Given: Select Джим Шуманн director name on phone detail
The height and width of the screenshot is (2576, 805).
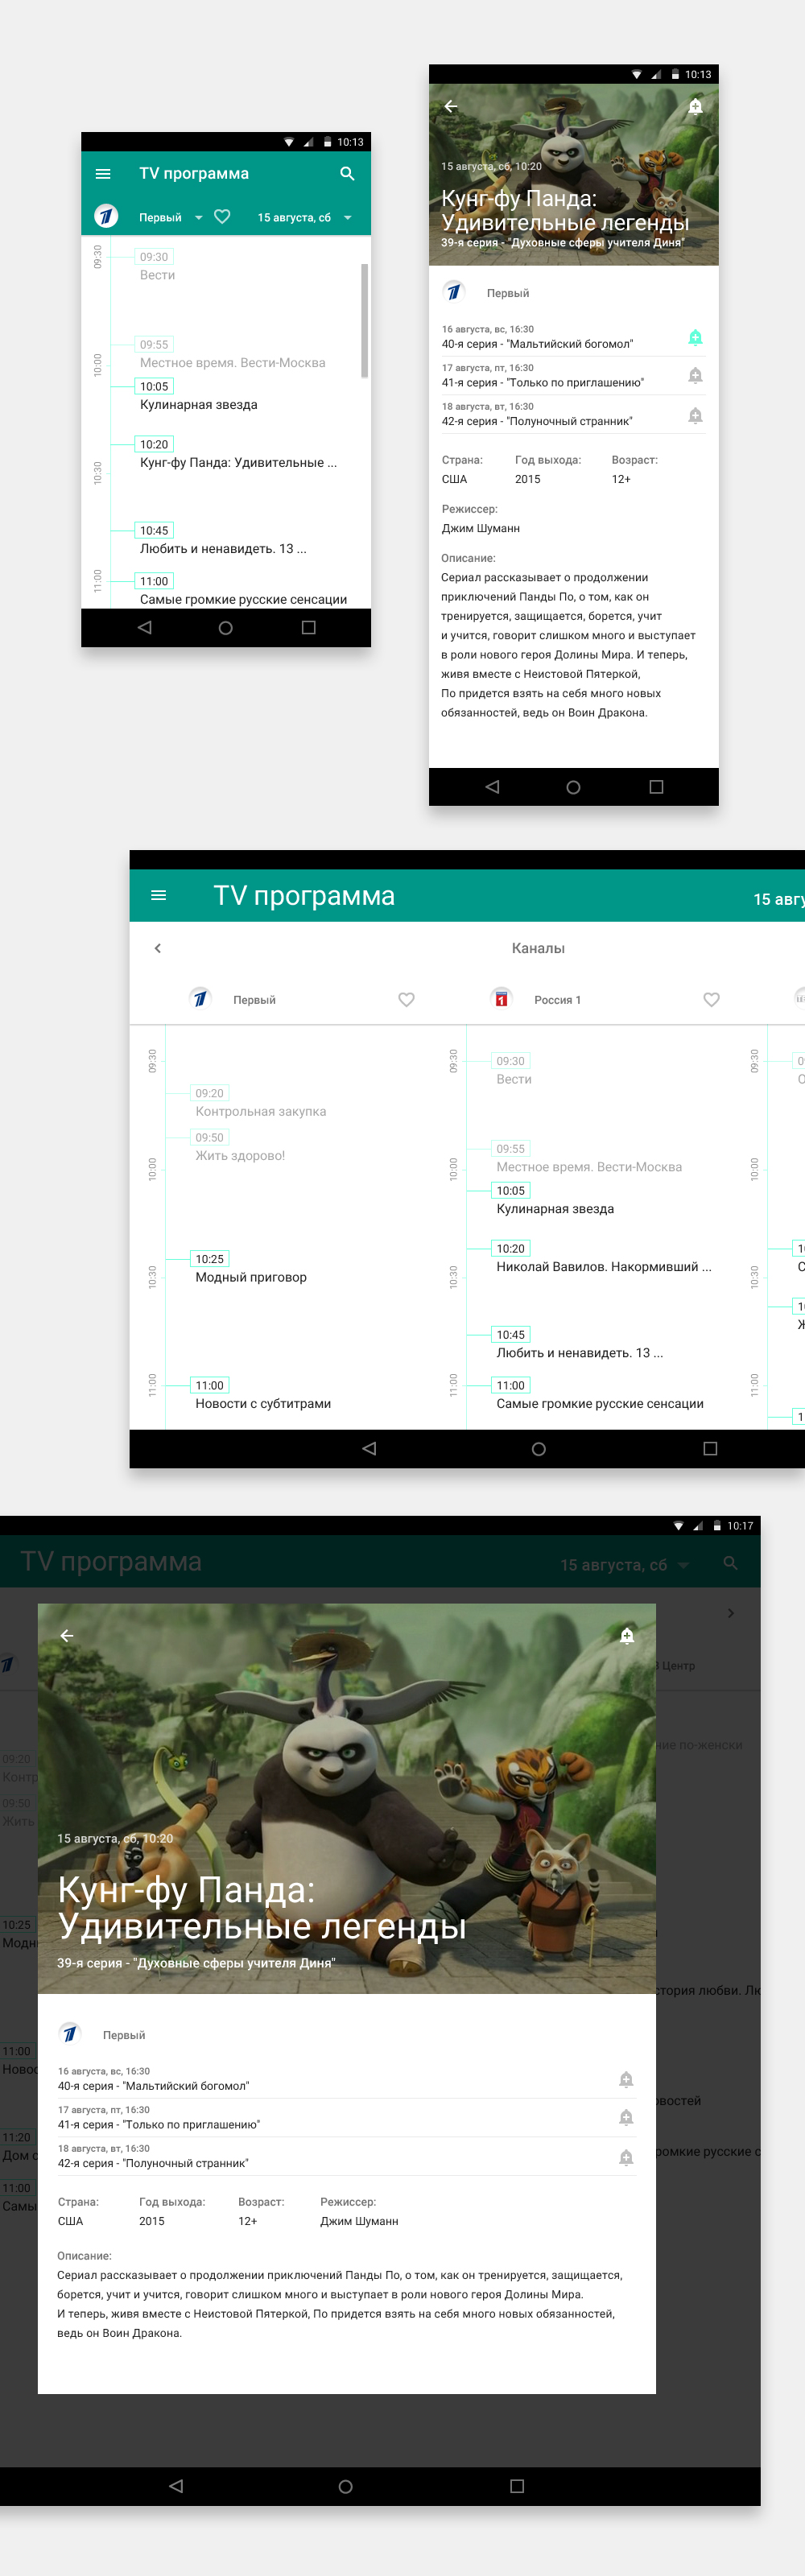Looking at the screenshot, I should coord(481,528).
